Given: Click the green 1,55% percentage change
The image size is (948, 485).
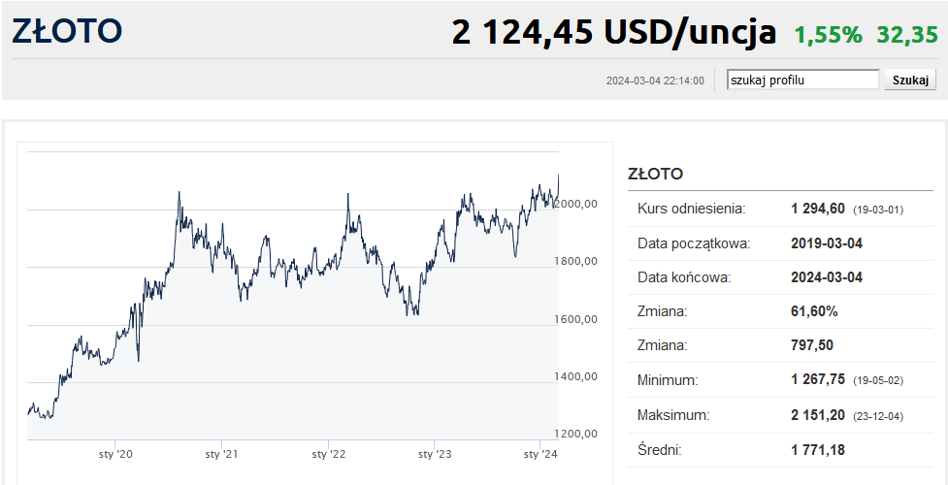Looking at the screenshot, I should coord(828,35).
